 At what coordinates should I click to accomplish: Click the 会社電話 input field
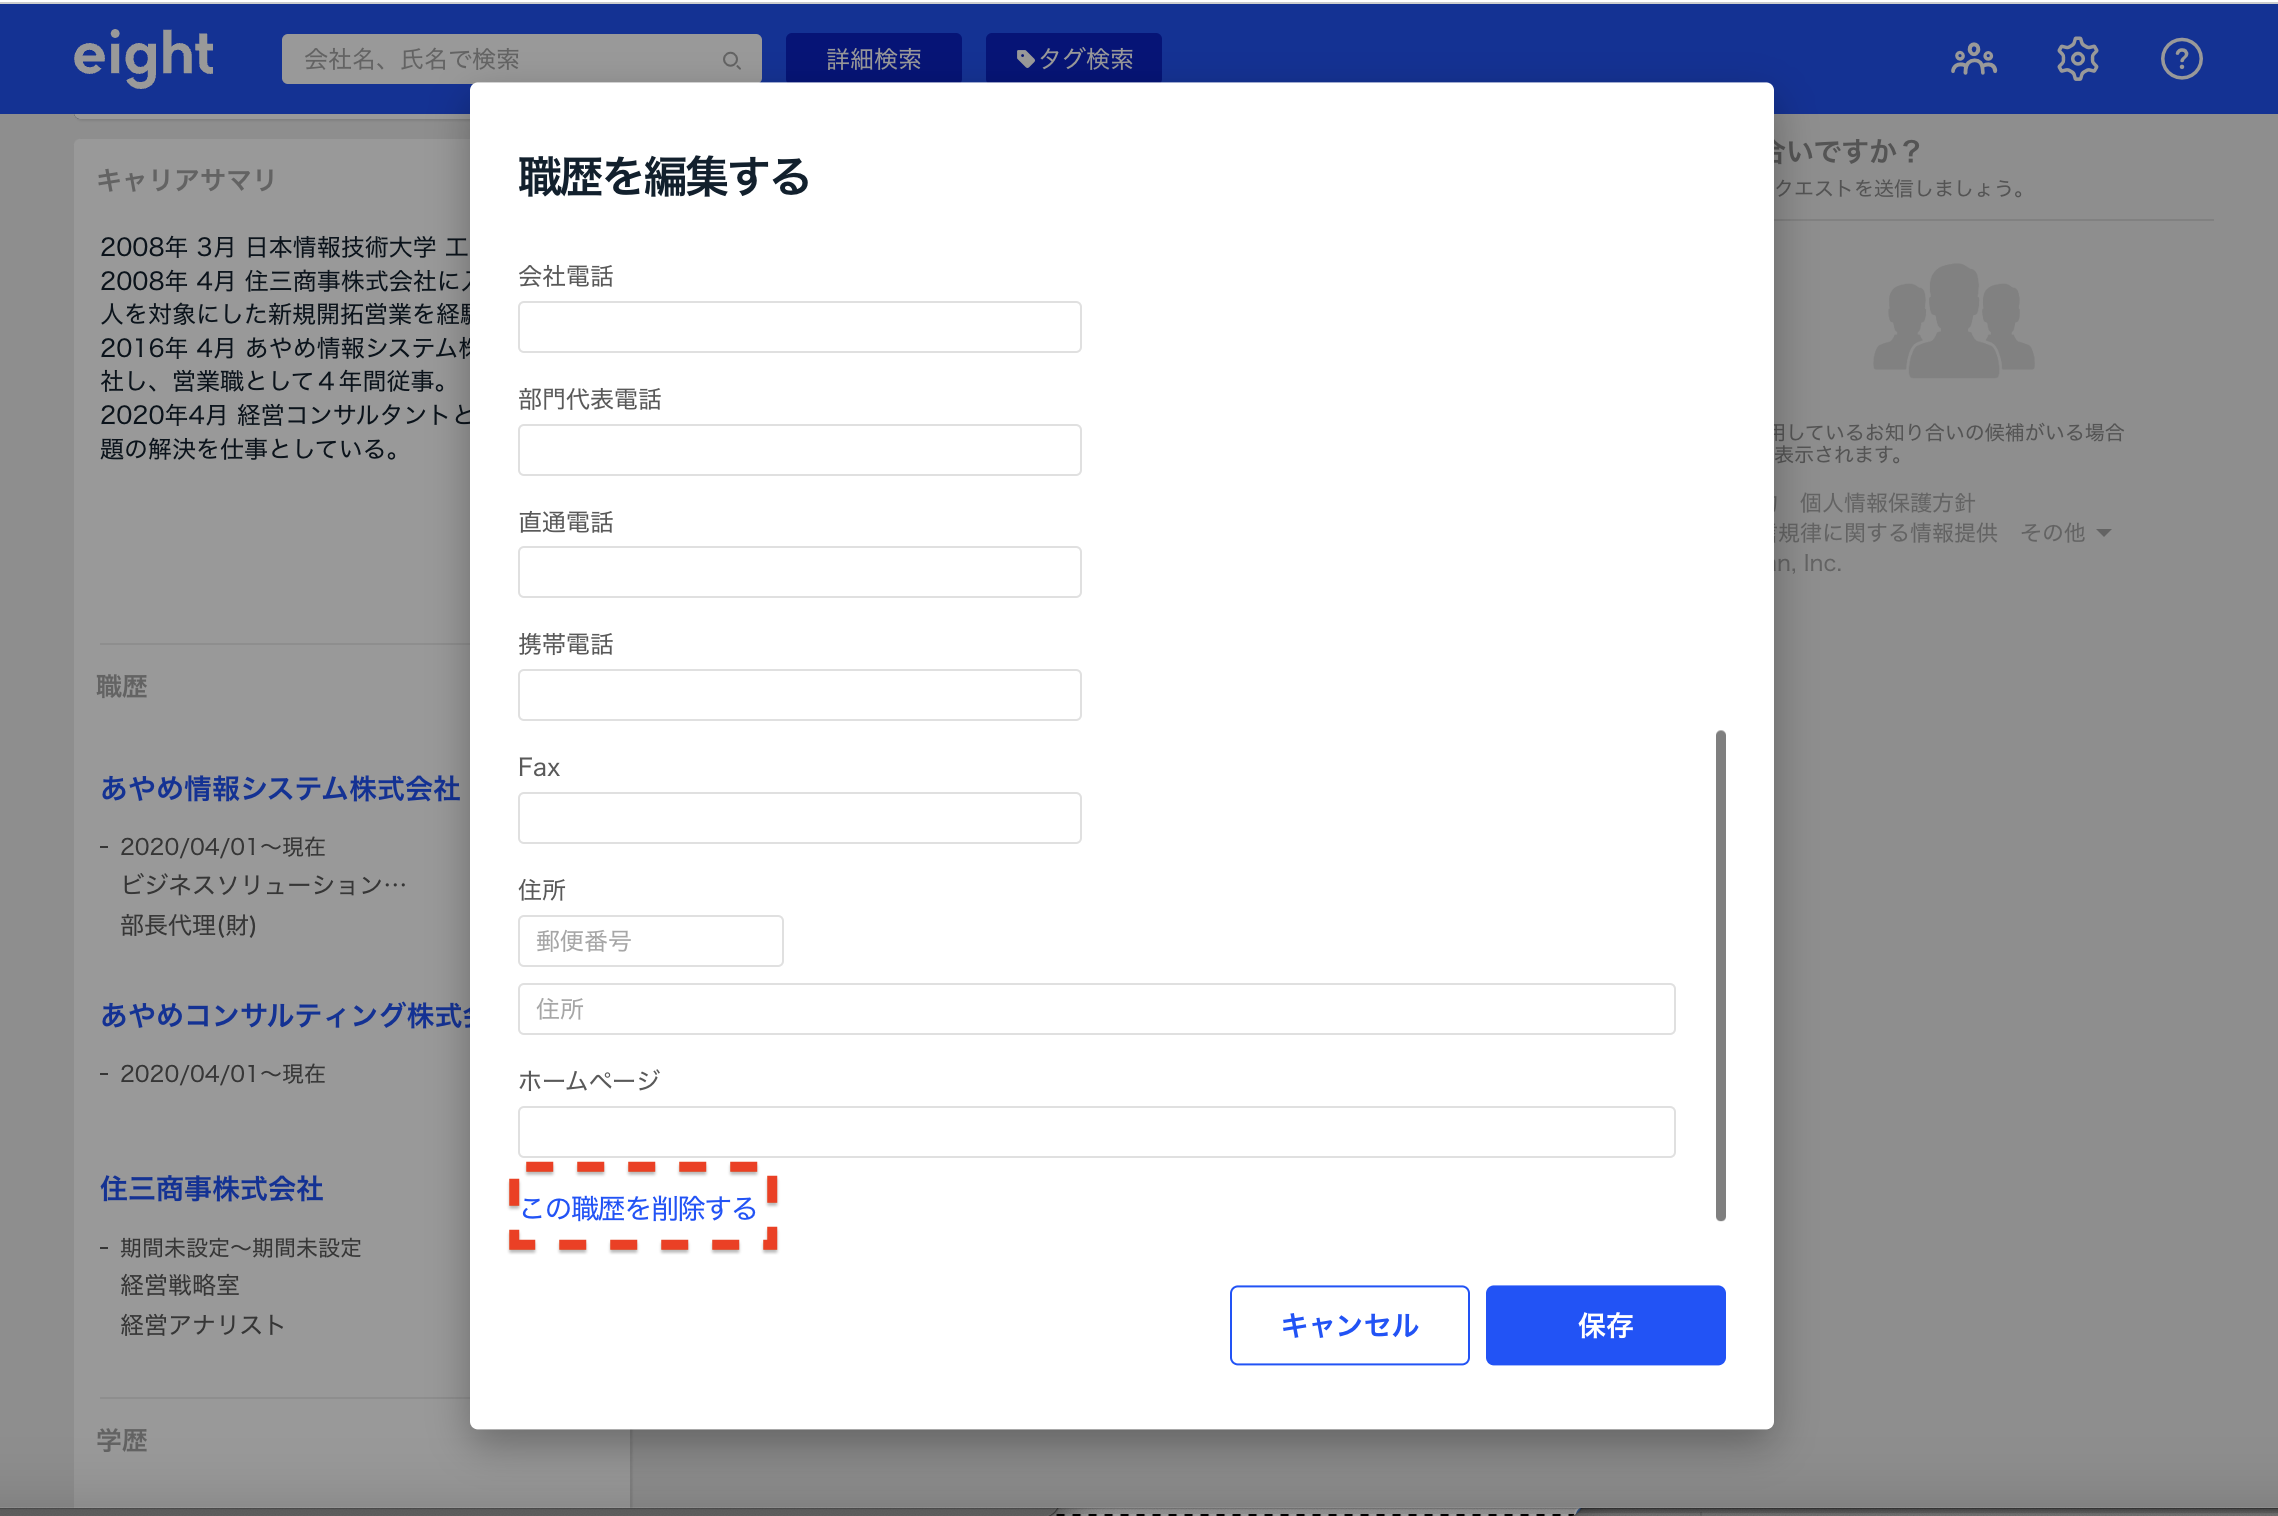tap(799, 327)
